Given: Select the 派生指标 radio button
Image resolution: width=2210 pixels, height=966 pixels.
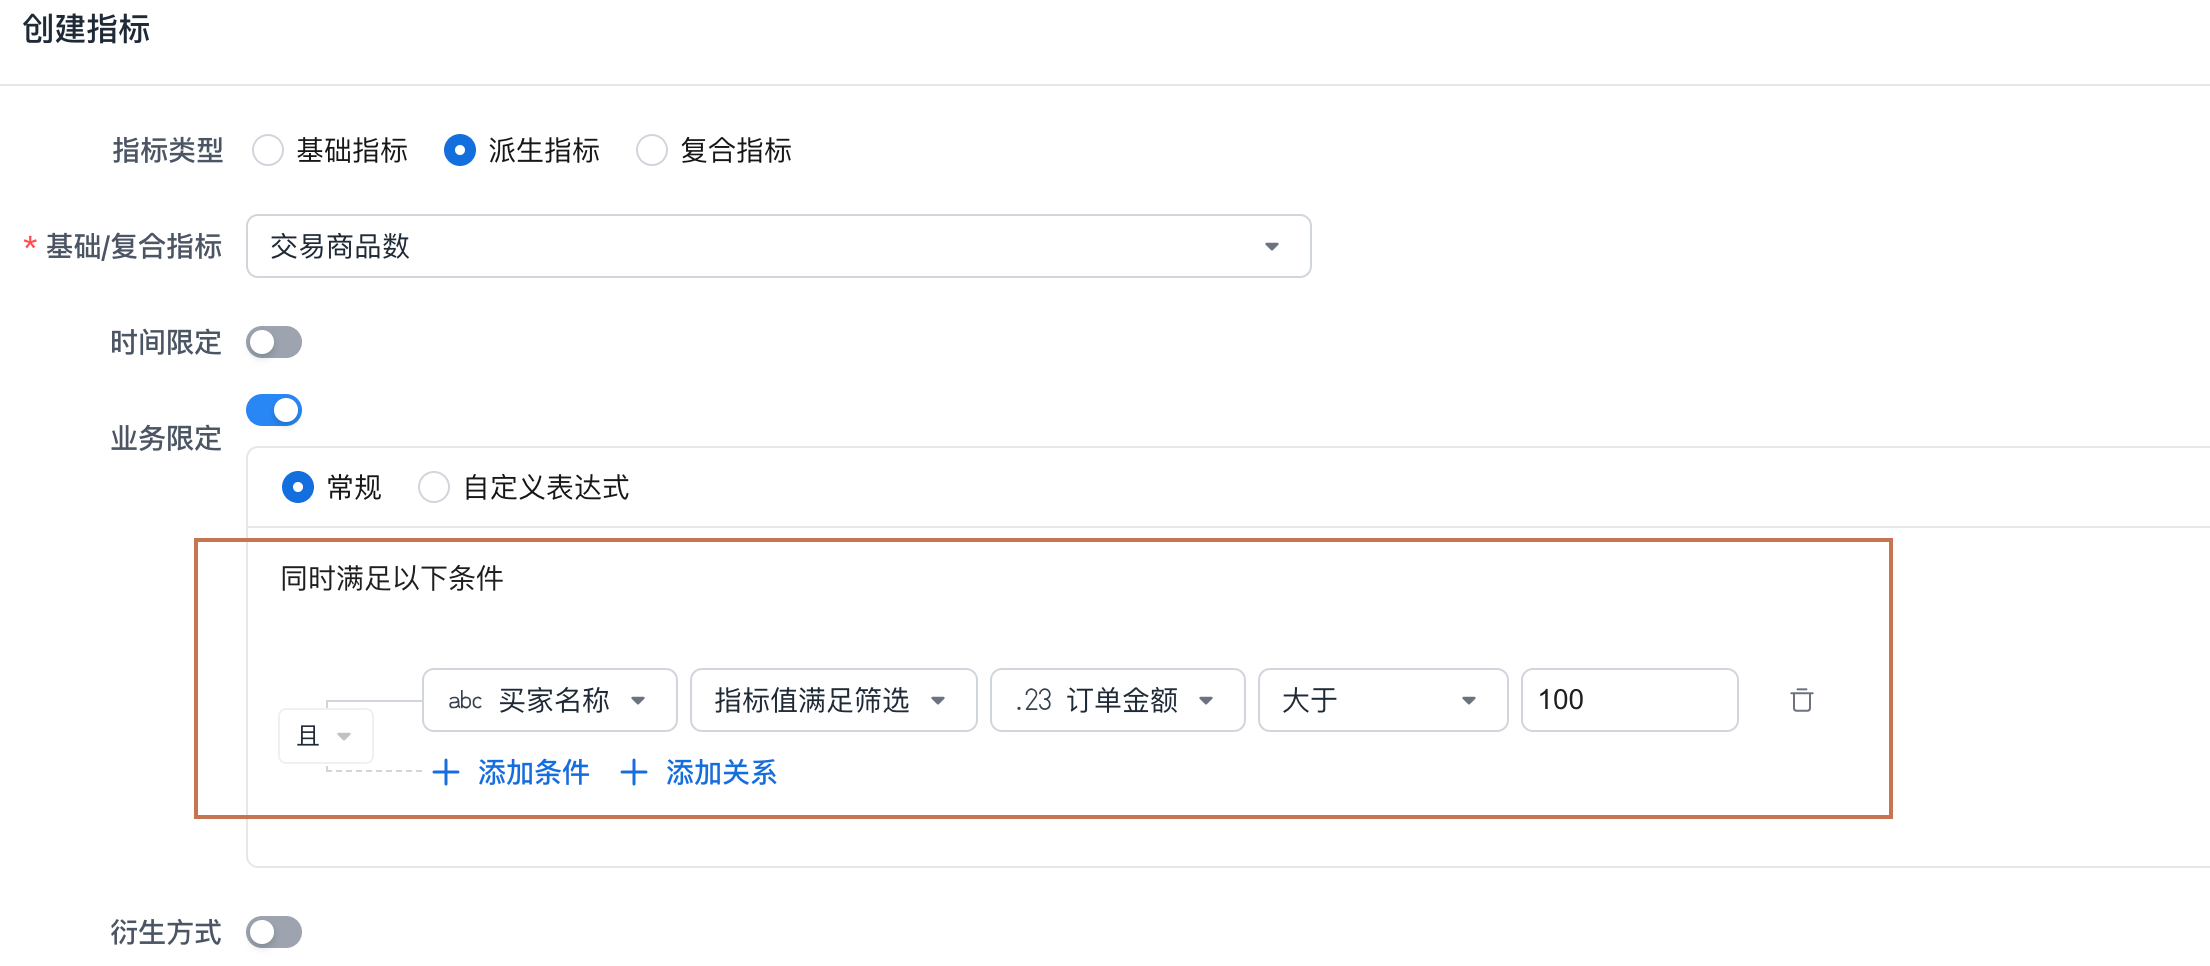Looking at the screenshot, I should point(460,150).
